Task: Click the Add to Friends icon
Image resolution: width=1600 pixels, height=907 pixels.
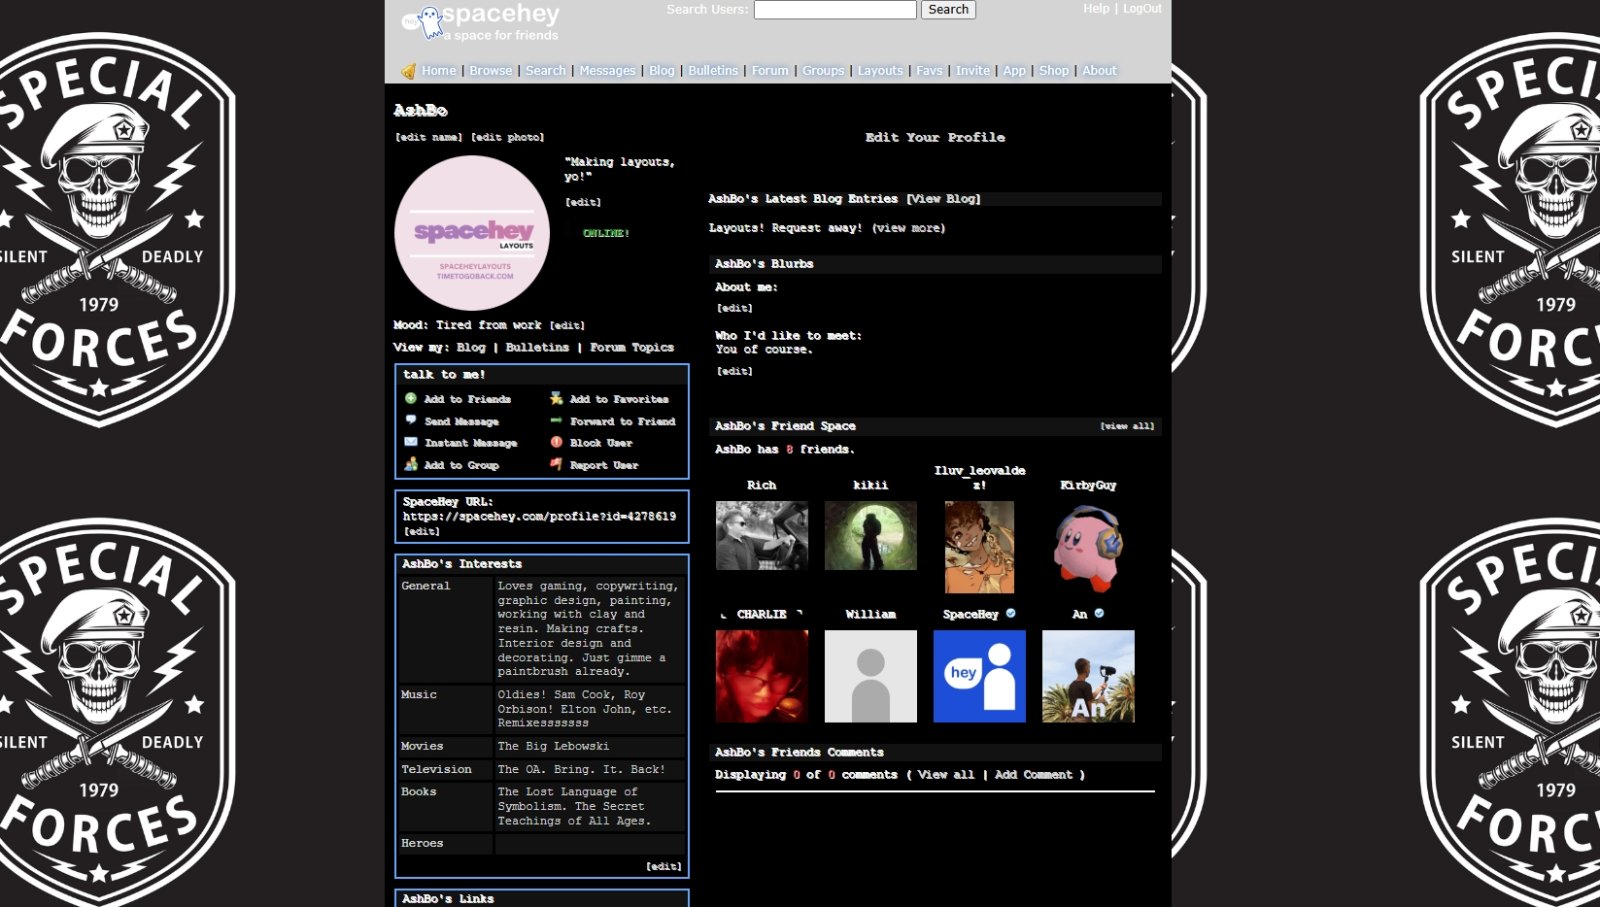Action: 410,398
